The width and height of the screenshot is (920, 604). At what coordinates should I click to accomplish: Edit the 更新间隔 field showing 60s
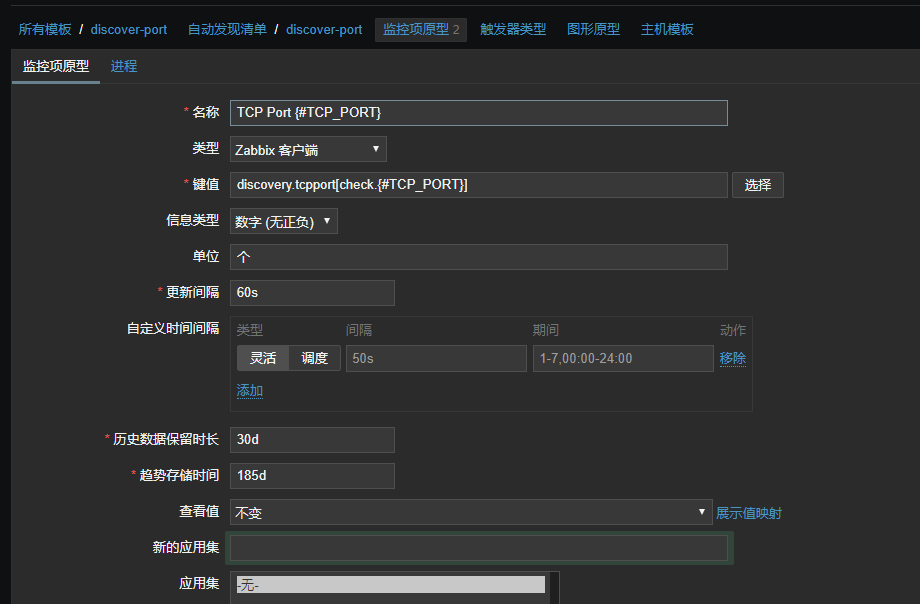pos(312,293)
